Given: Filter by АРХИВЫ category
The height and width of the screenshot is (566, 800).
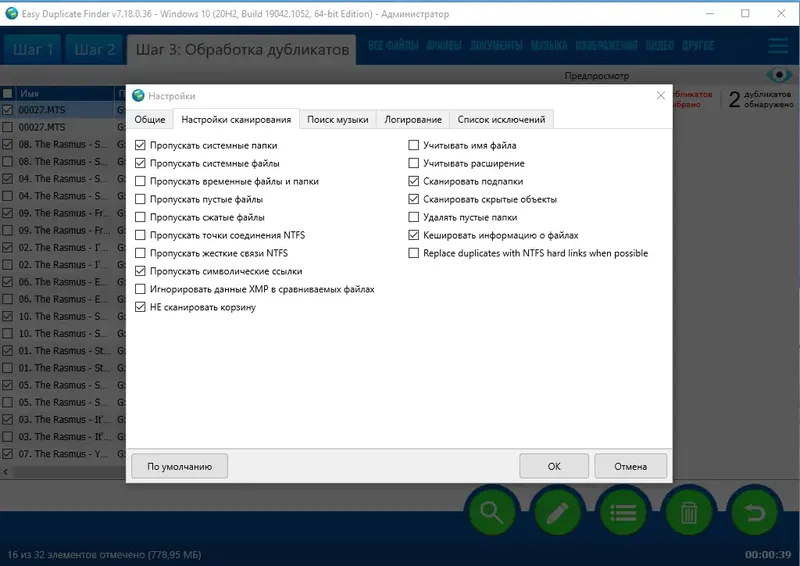Looking at the screenshot, I should [x=444, y=45].
